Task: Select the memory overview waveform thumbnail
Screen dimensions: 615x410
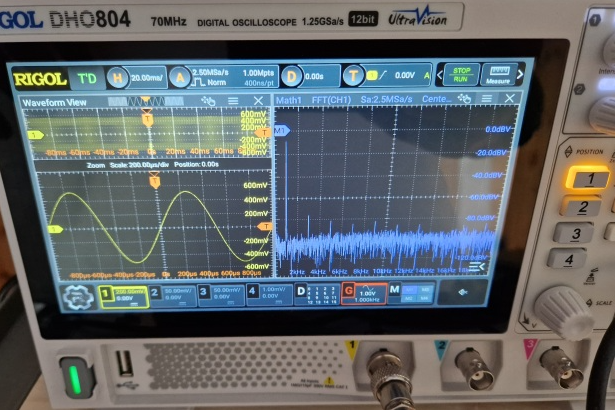Action: [145, 102]
